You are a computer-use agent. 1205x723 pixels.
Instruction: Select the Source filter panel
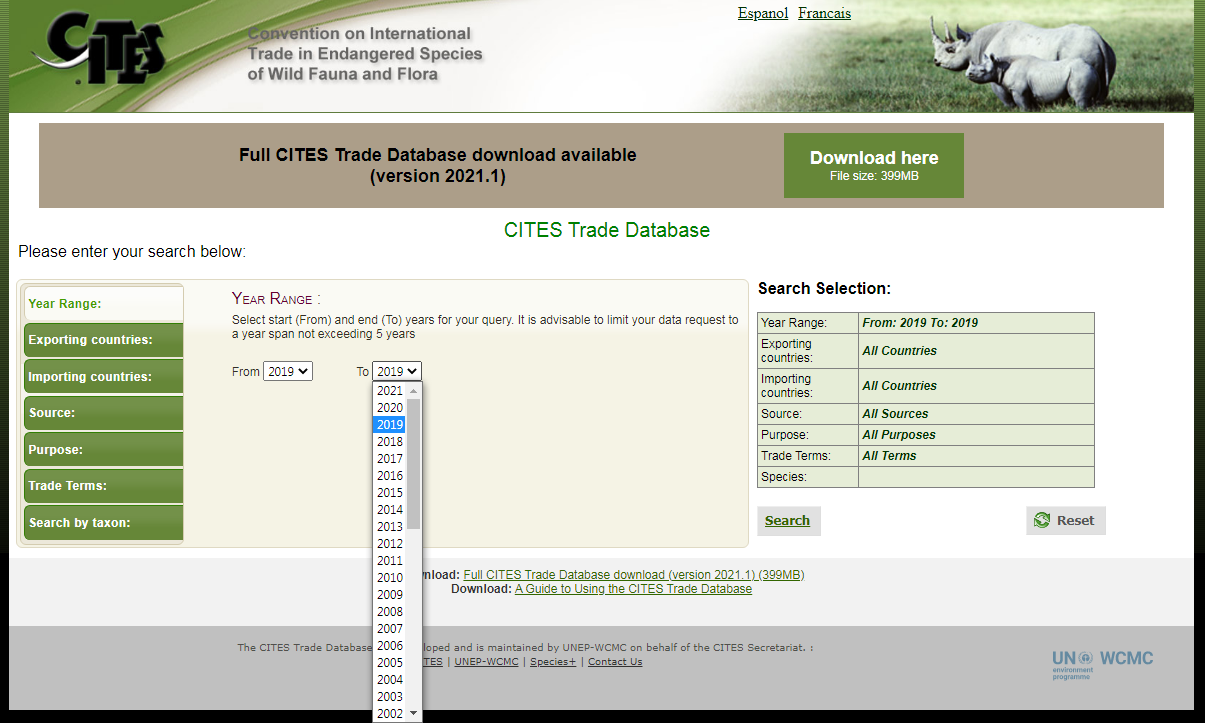pyautogui.click(x=103, y=412)
